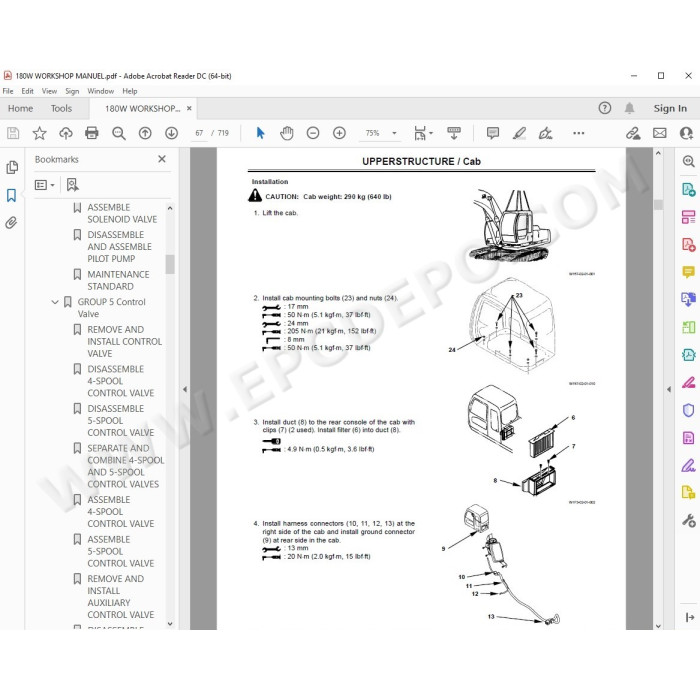Screen dimensions: 700x700
Task: Open MAINTENANCE STANDARD bookmark
Action: coord(118,280)
